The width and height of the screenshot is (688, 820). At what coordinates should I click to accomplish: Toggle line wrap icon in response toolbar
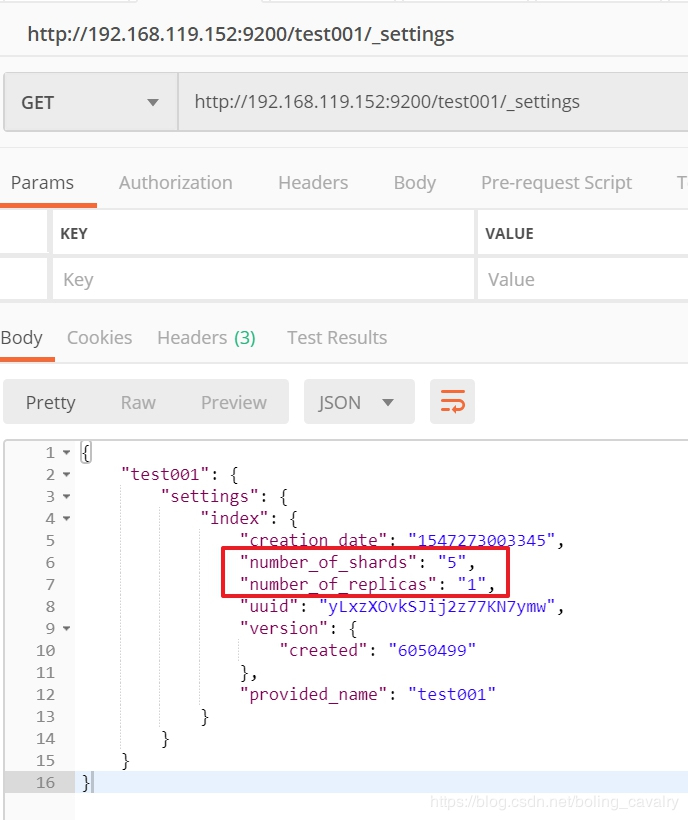click(x=452, y=402)
